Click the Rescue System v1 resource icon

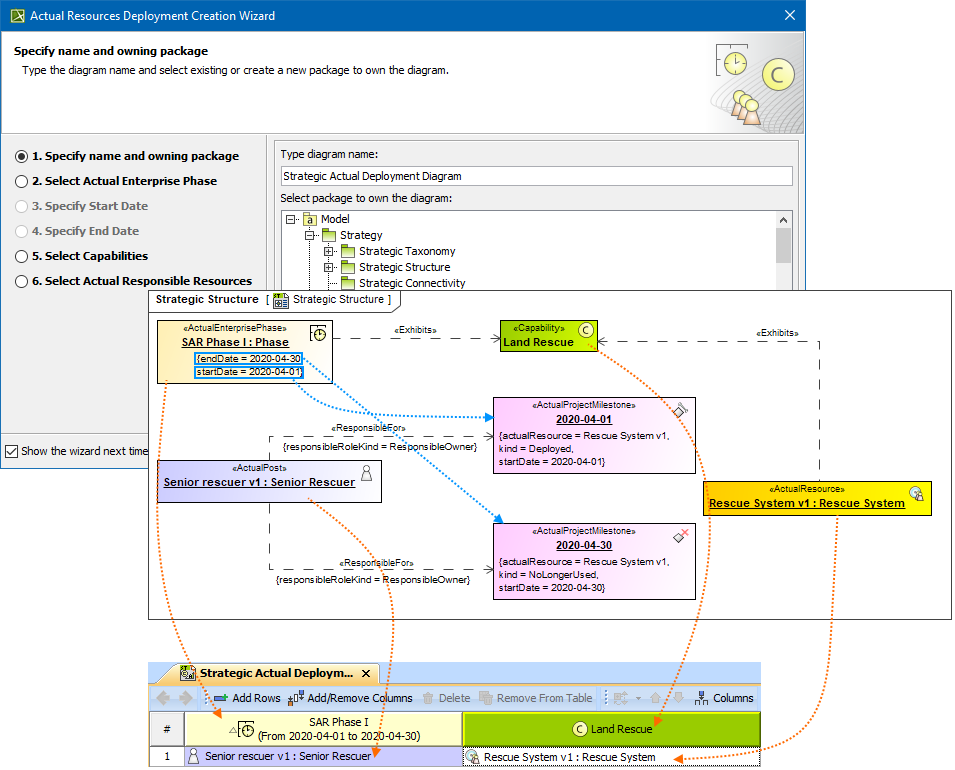916,493
